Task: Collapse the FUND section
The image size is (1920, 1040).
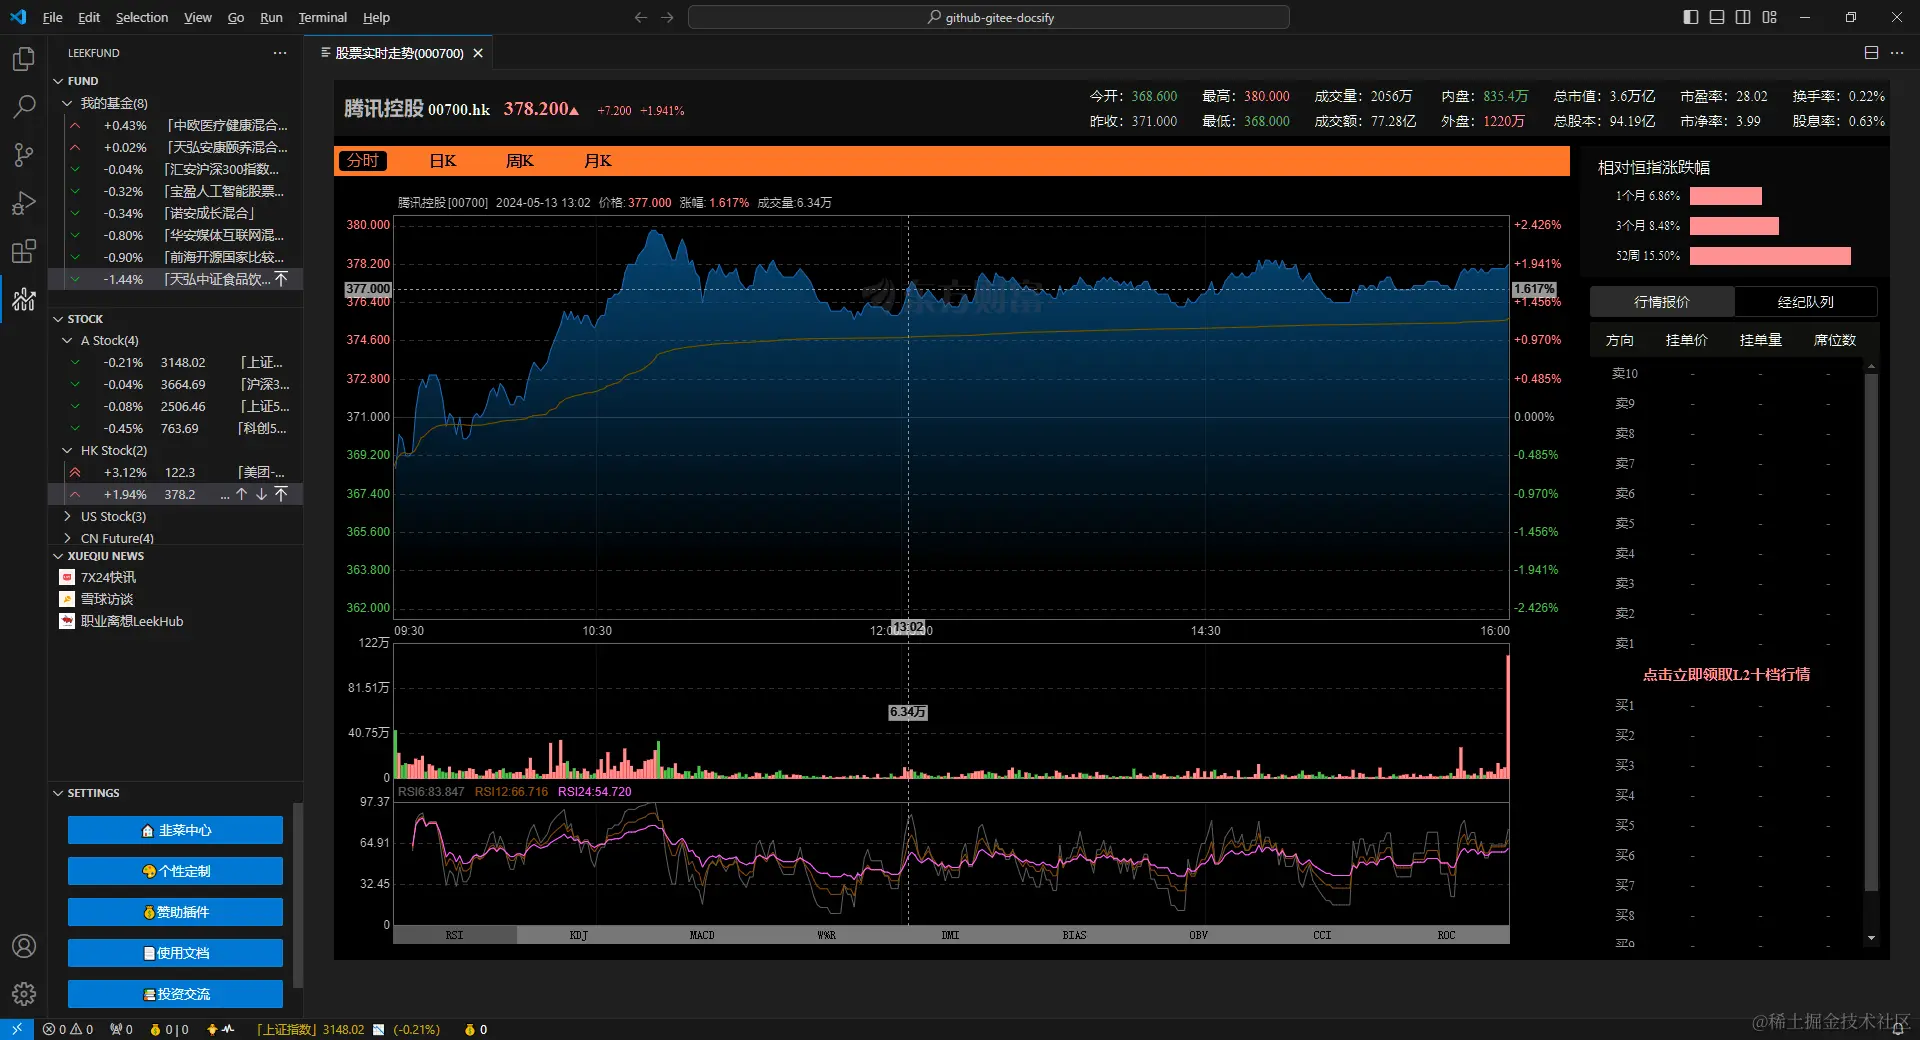Action: pos(58,81)
